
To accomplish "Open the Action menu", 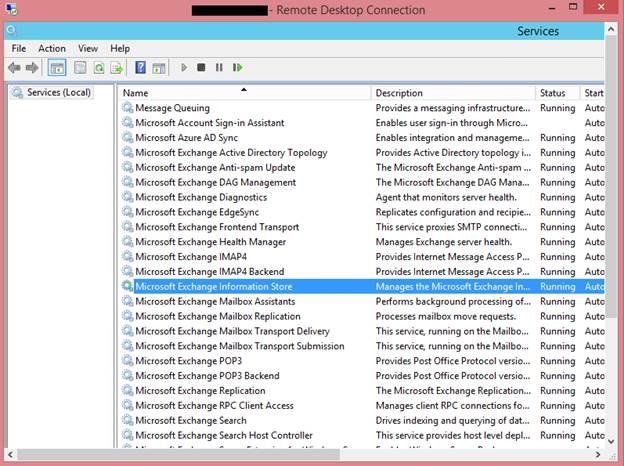I will click(52, 48).
